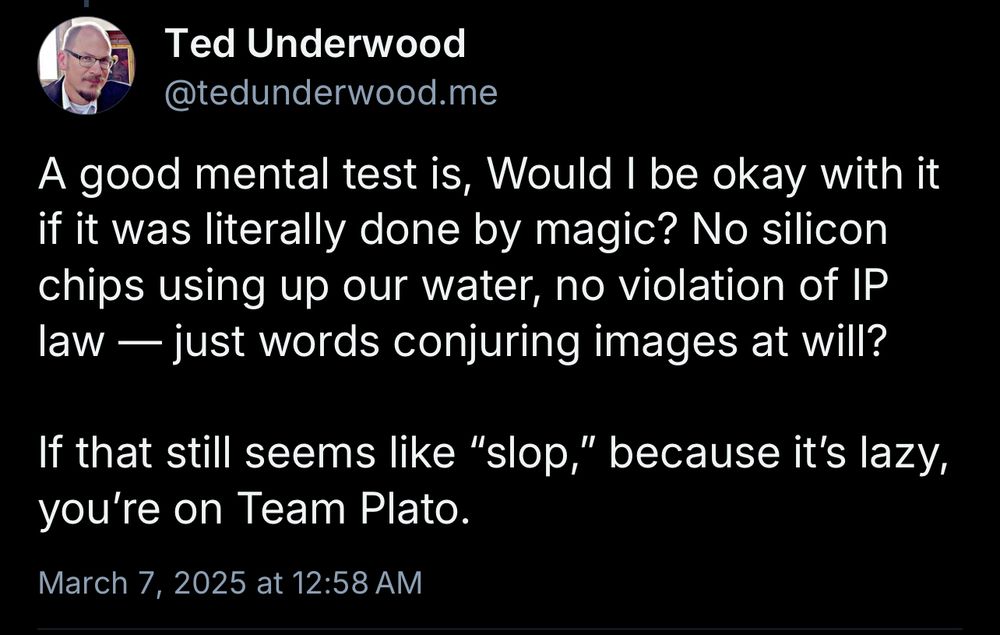Click the word "silicon" in the post
1000x635 pixels.
(x=828, y=232)
